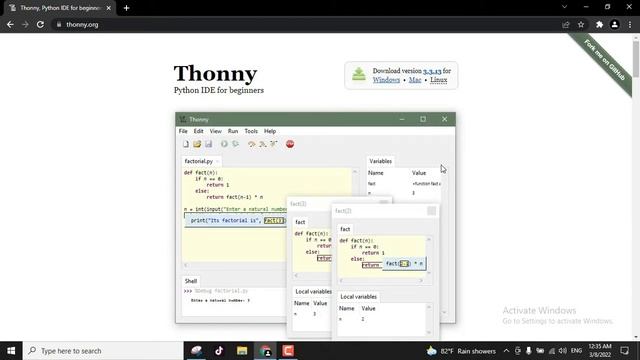
Task: Click the Linux download link
Action: (438, 80)
